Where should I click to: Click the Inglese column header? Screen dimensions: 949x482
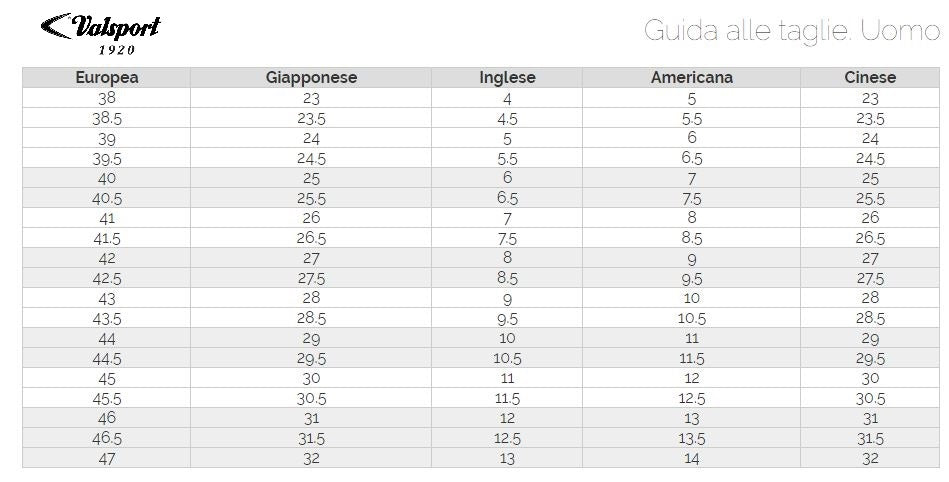pos(507,78)
